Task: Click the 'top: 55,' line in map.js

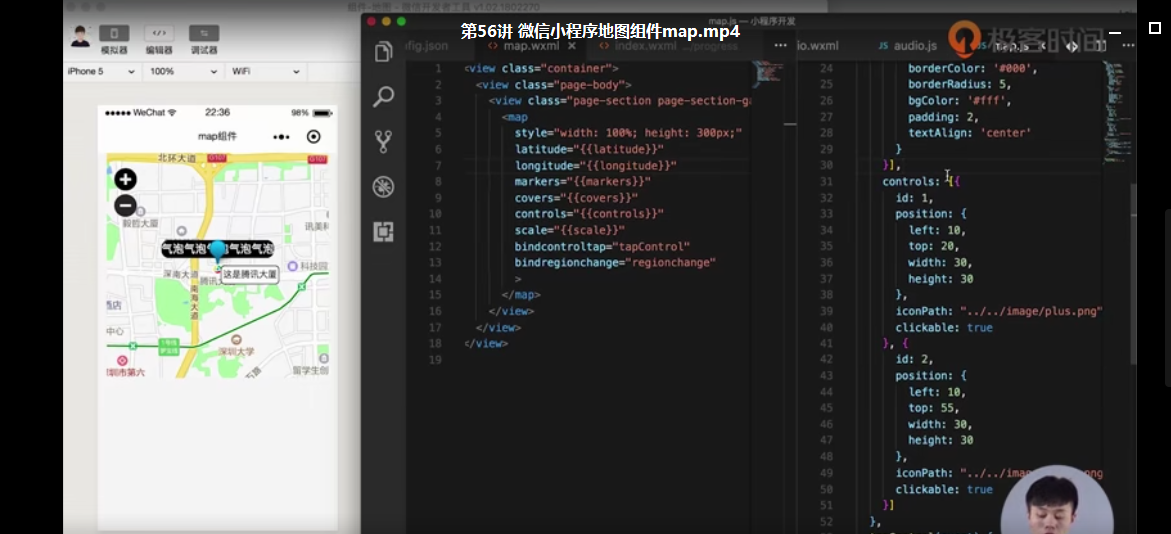Action: click(x=933, y=409)
